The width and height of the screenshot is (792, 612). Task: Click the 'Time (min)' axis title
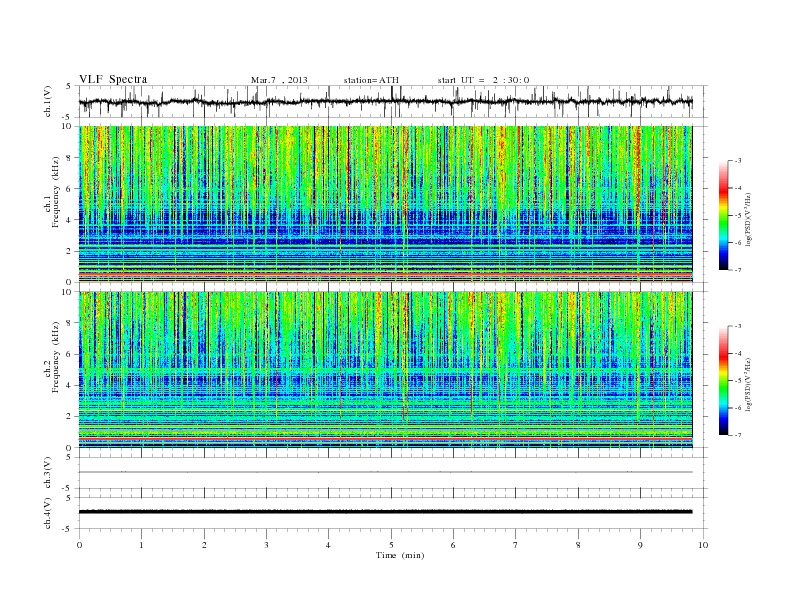pos(400,555)
